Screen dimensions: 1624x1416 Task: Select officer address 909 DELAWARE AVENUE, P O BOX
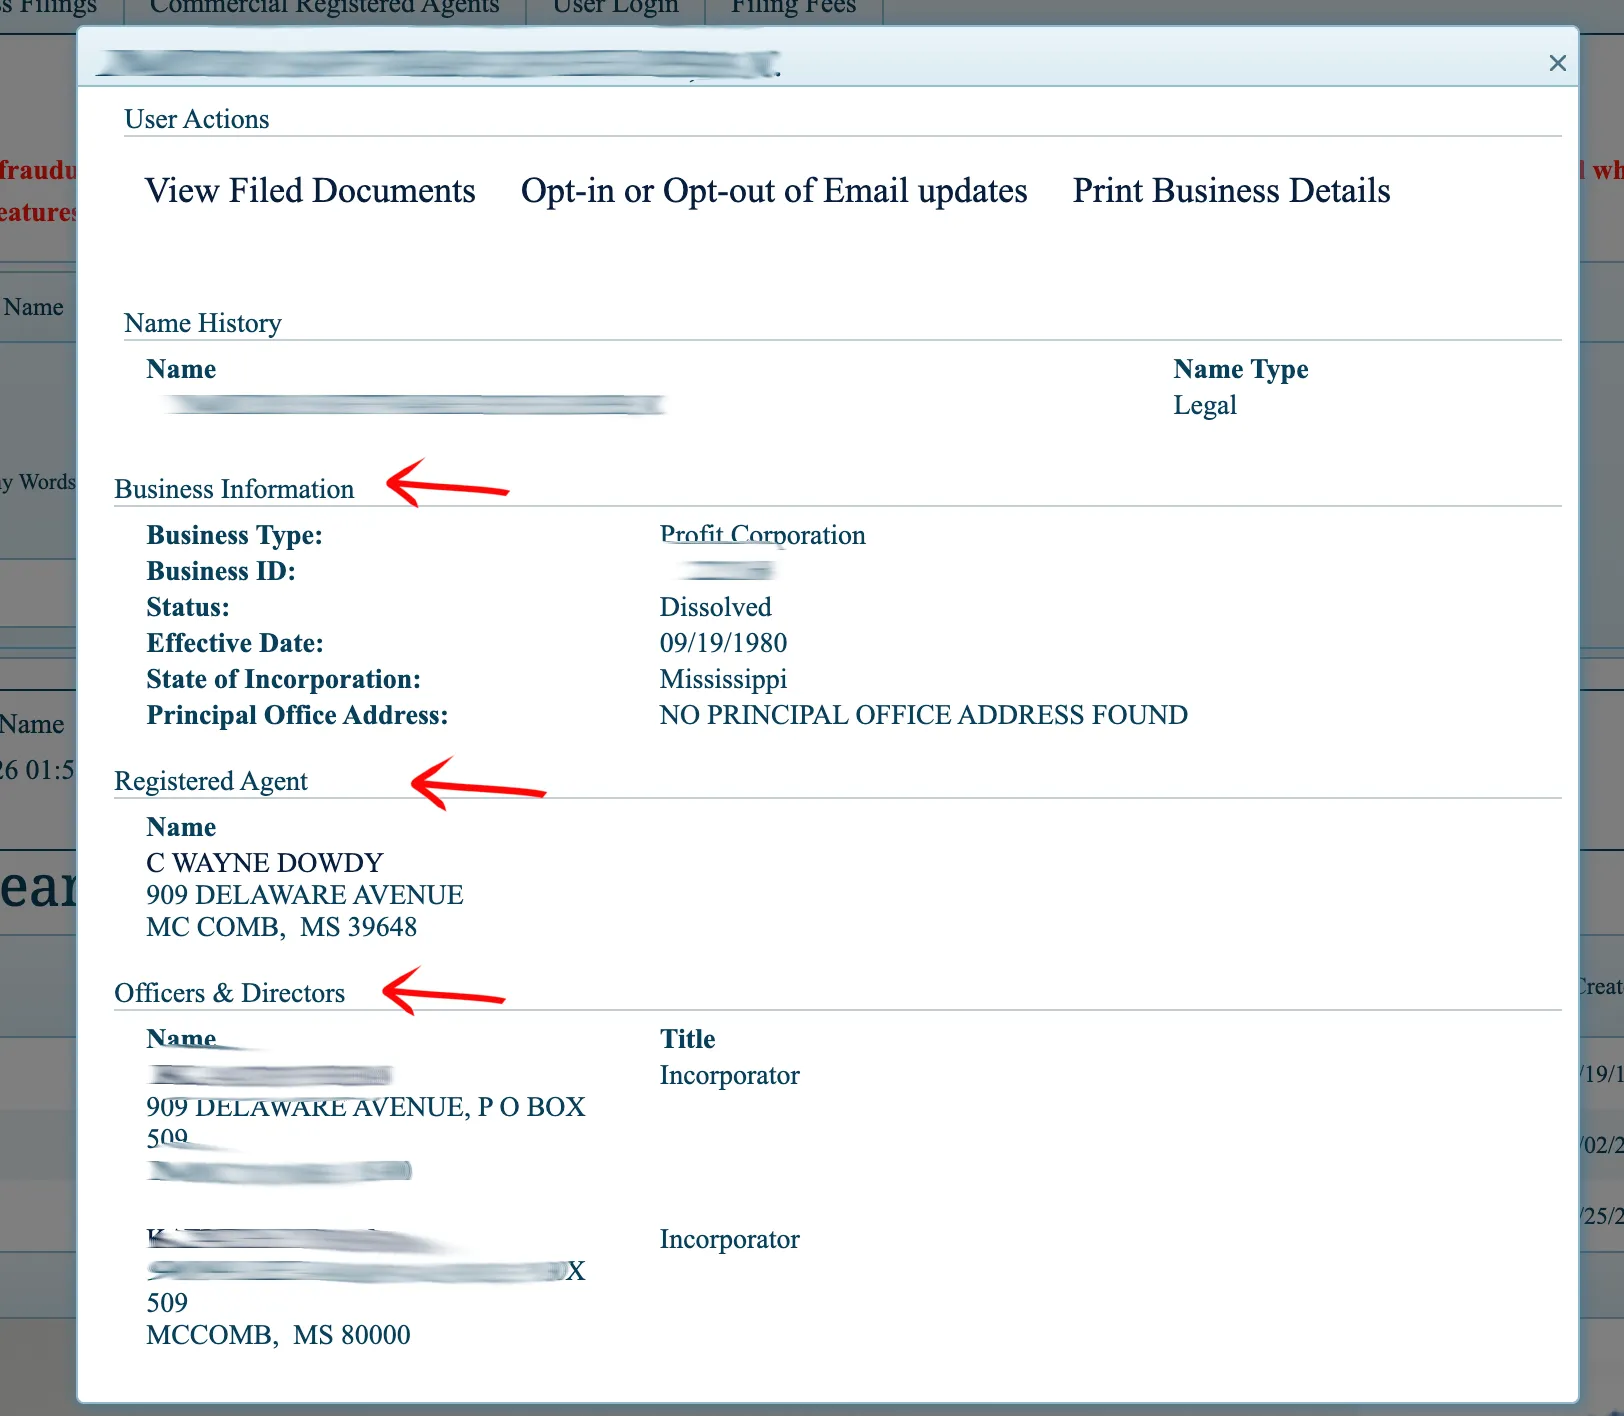pos(366,1107)
